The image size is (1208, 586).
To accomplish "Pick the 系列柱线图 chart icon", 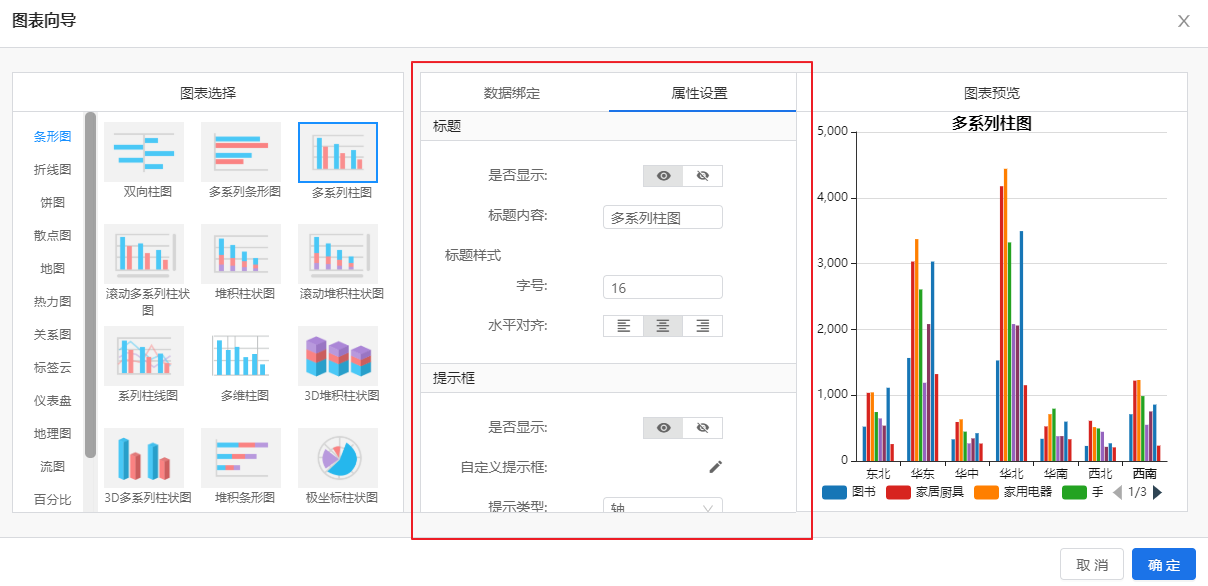I will (144, 356).
